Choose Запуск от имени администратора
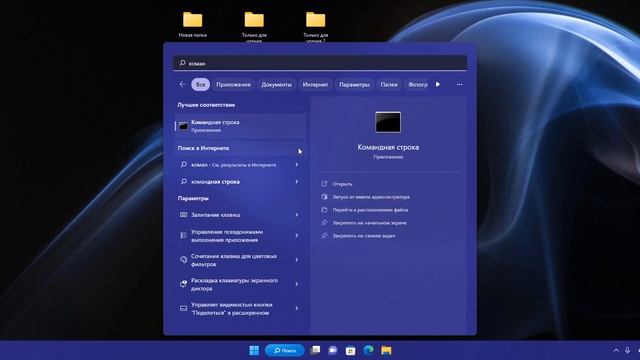 pos(371,197)
